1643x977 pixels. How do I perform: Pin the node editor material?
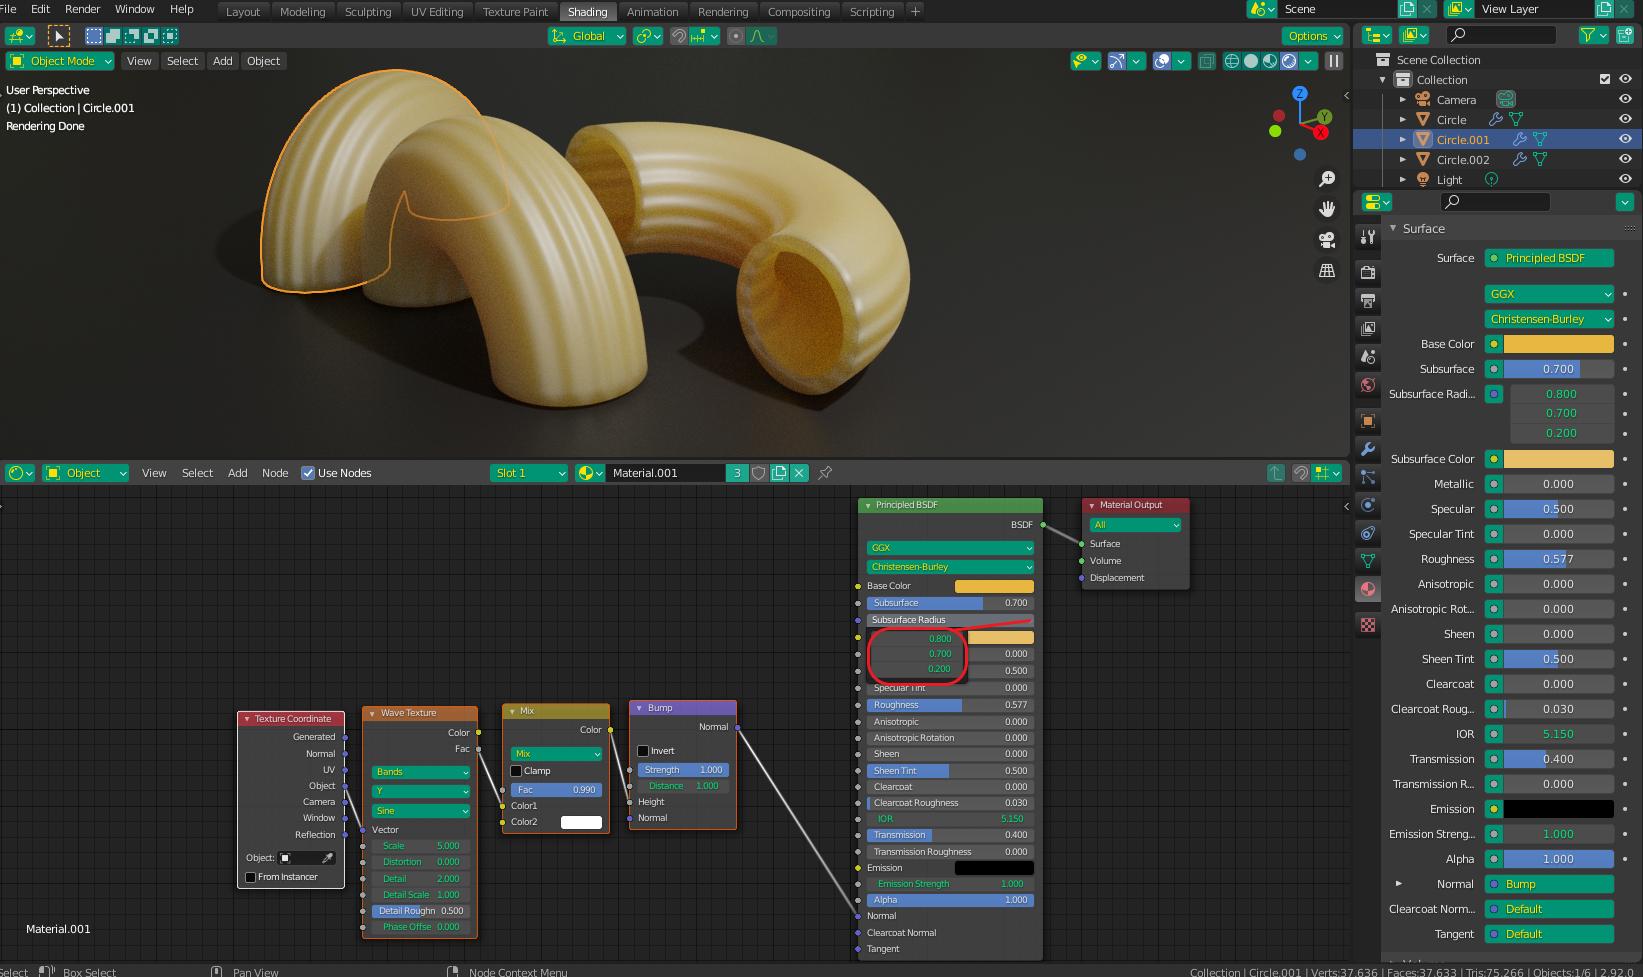point(825,473)
